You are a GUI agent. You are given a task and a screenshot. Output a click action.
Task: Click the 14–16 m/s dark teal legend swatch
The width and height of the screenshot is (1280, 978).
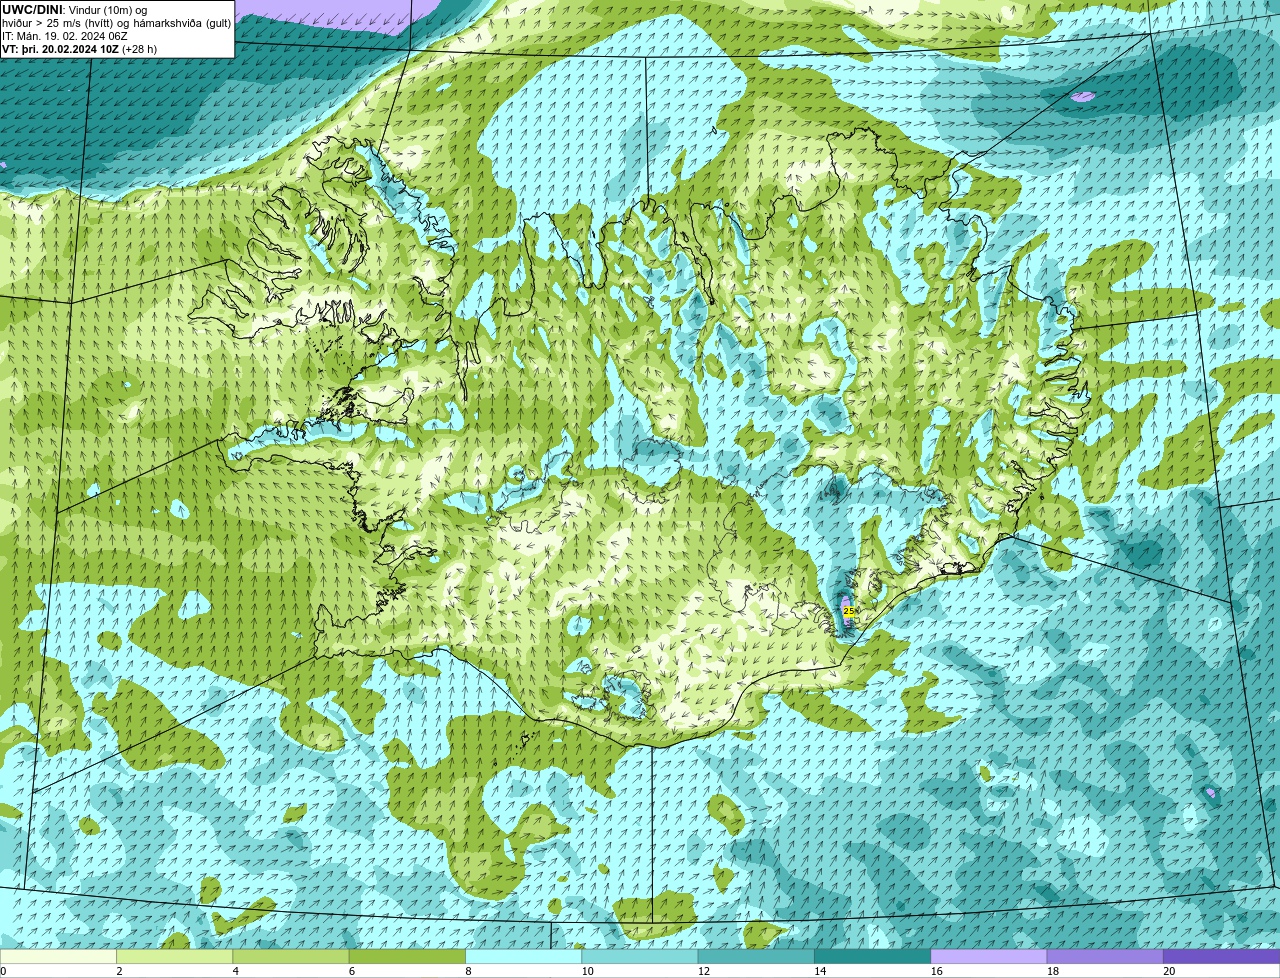[872, 956]
